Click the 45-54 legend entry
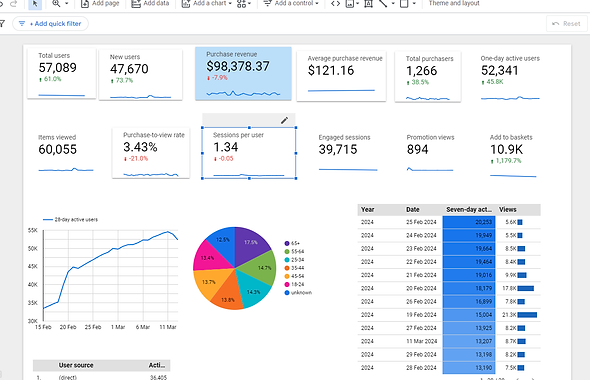This screenshot has width=590, height=380. (295, 277)
